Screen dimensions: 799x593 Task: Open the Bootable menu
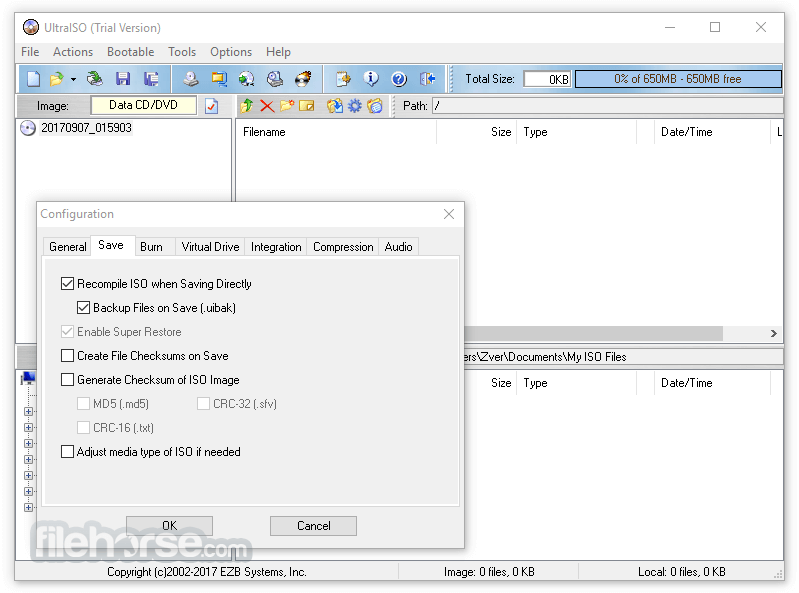coord(130,52)
